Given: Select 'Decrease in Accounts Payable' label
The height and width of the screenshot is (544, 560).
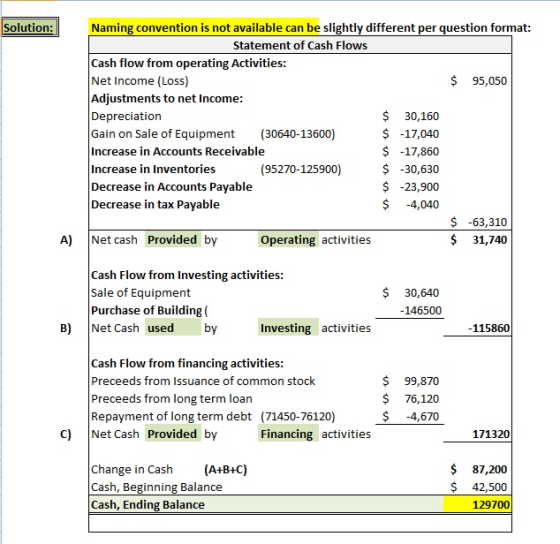Looking at the screenshot, I should tap(171, 187).
